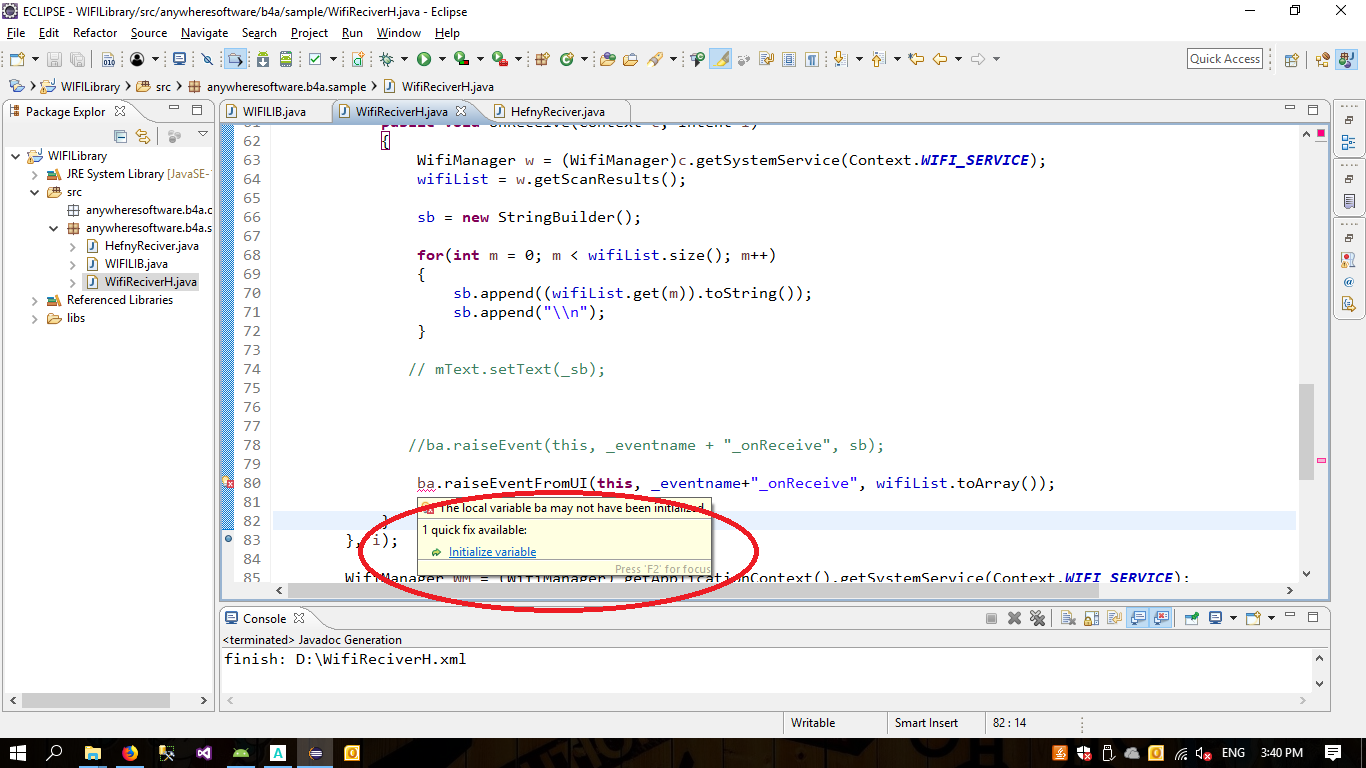Click Last Edit Location icon
Viewport: 1366px width, 768px height.
916,59
